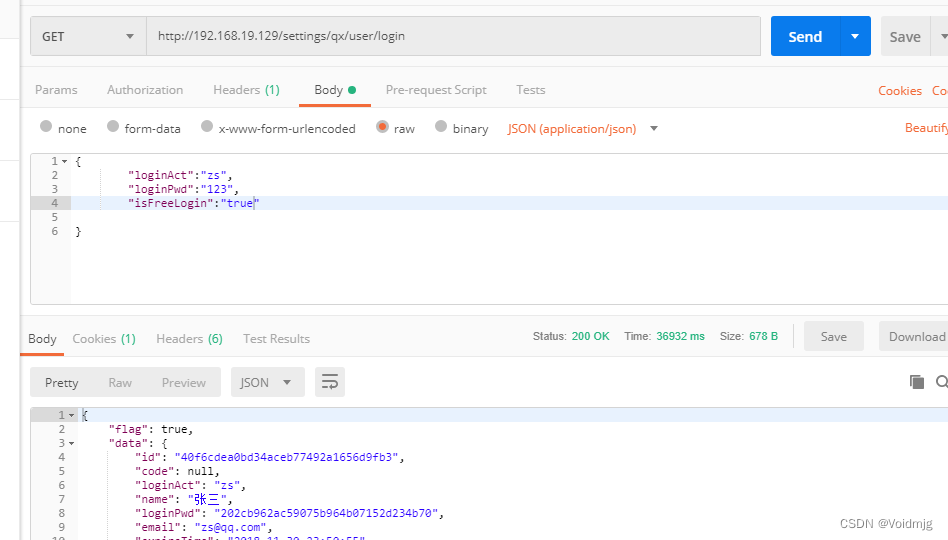Click the Download response button
The image size is (948, 540).
click(x=916, y=337)
